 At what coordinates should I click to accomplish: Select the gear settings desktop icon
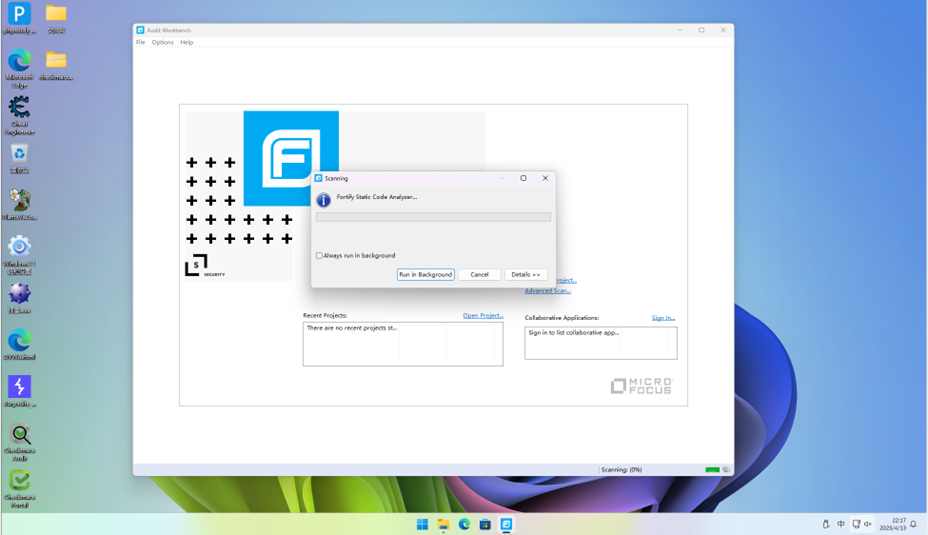[x=20, y=255]
